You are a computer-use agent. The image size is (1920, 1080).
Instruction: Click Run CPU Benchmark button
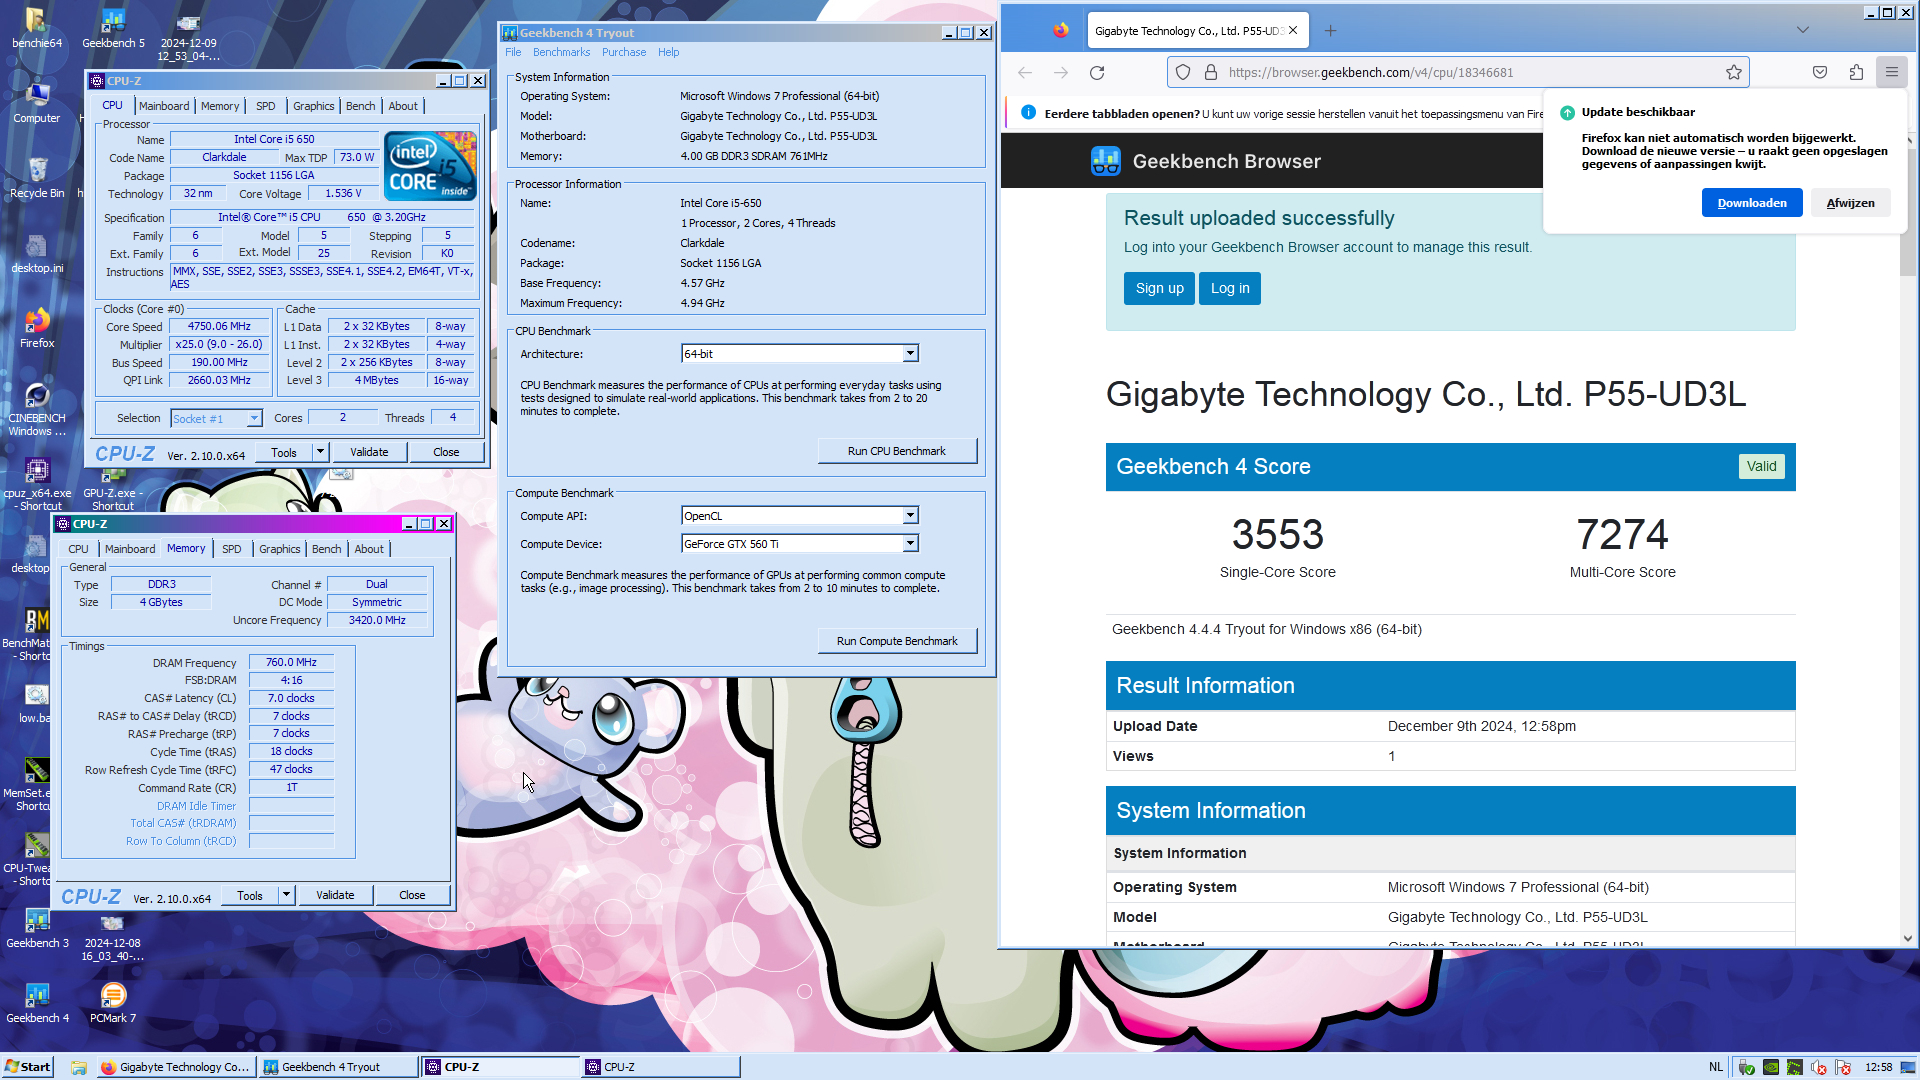pos(897,451)
